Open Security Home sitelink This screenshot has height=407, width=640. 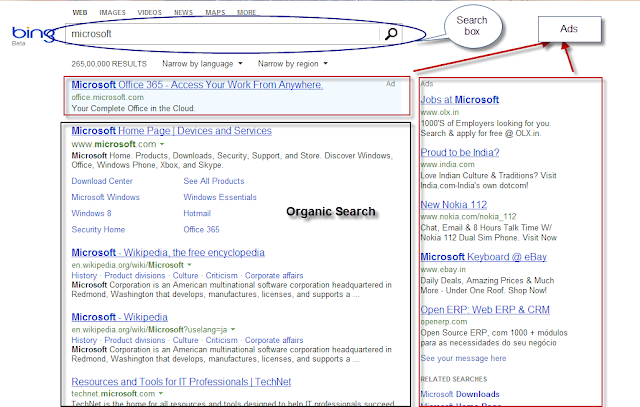coord(98,229)
